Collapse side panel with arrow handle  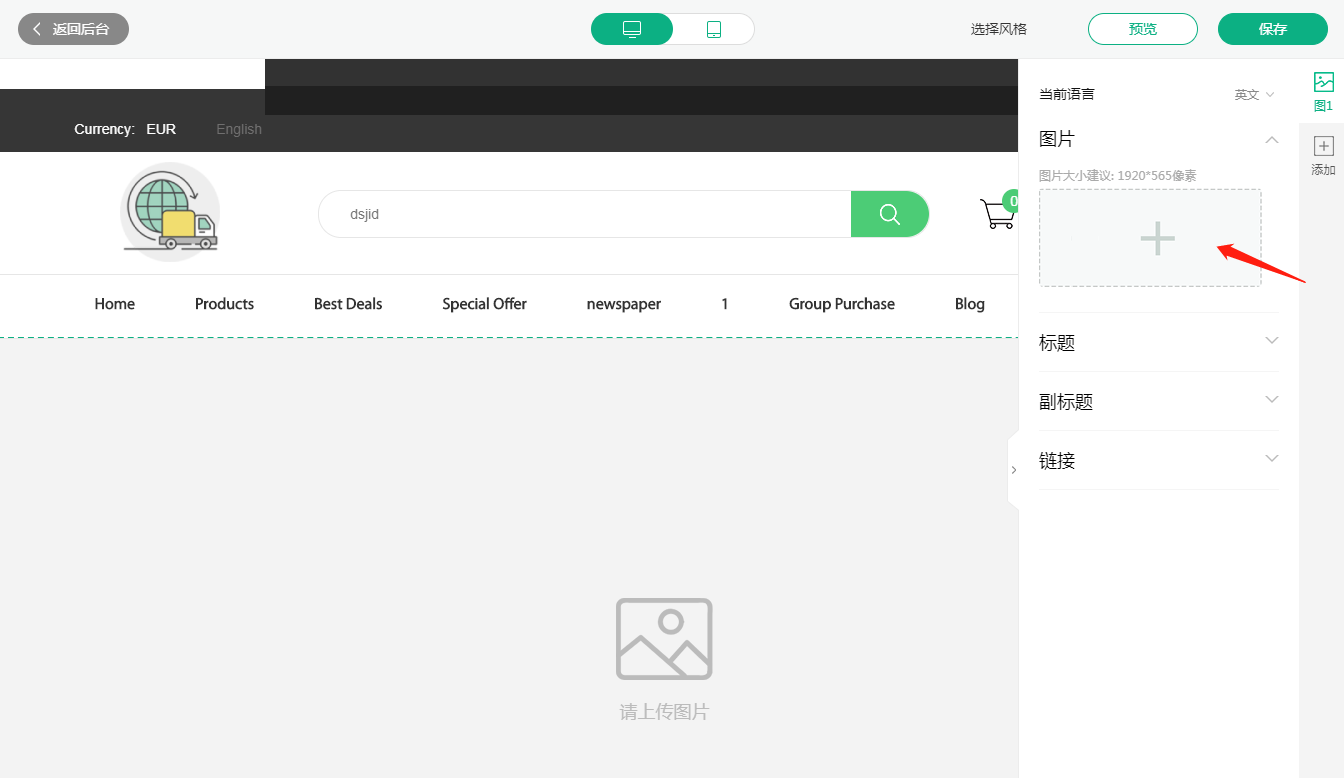(x=1013, y=470)
